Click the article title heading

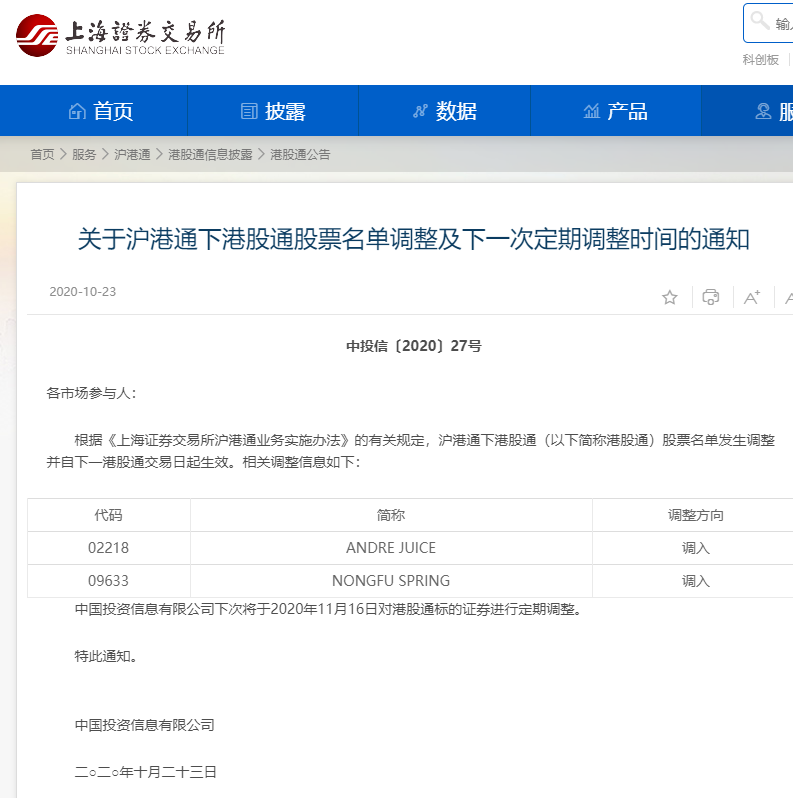[x=413, y=239]
